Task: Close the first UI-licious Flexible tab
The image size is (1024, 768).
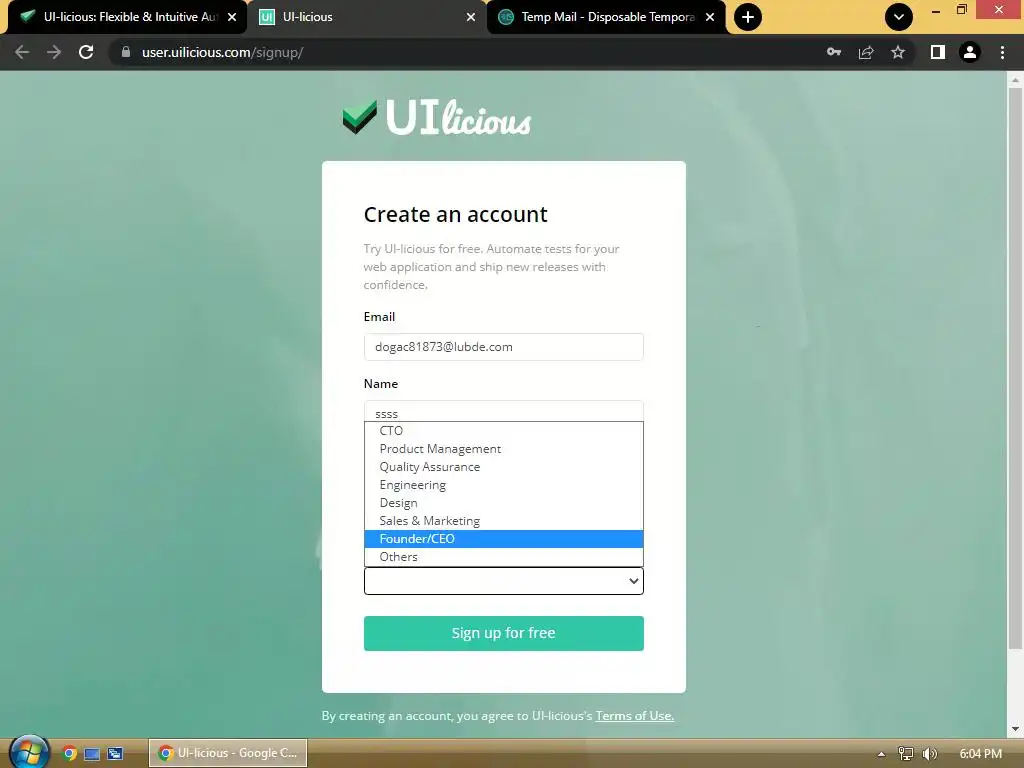Action: pyautogui.click(x=232, y=17)
